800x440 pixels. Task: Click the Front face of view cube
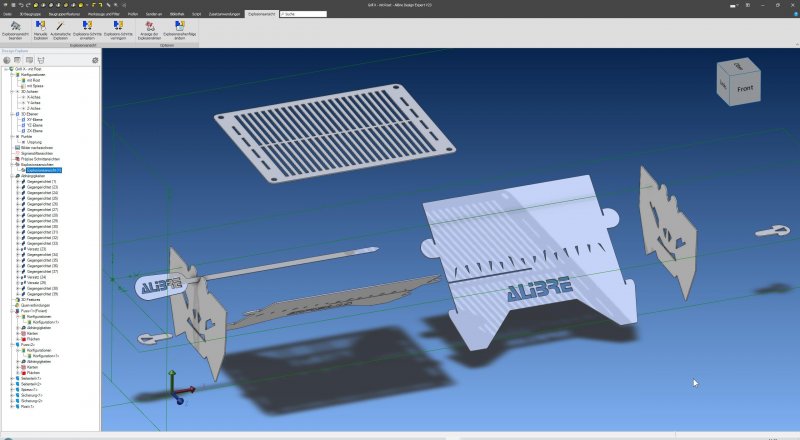tap(745, 88)
